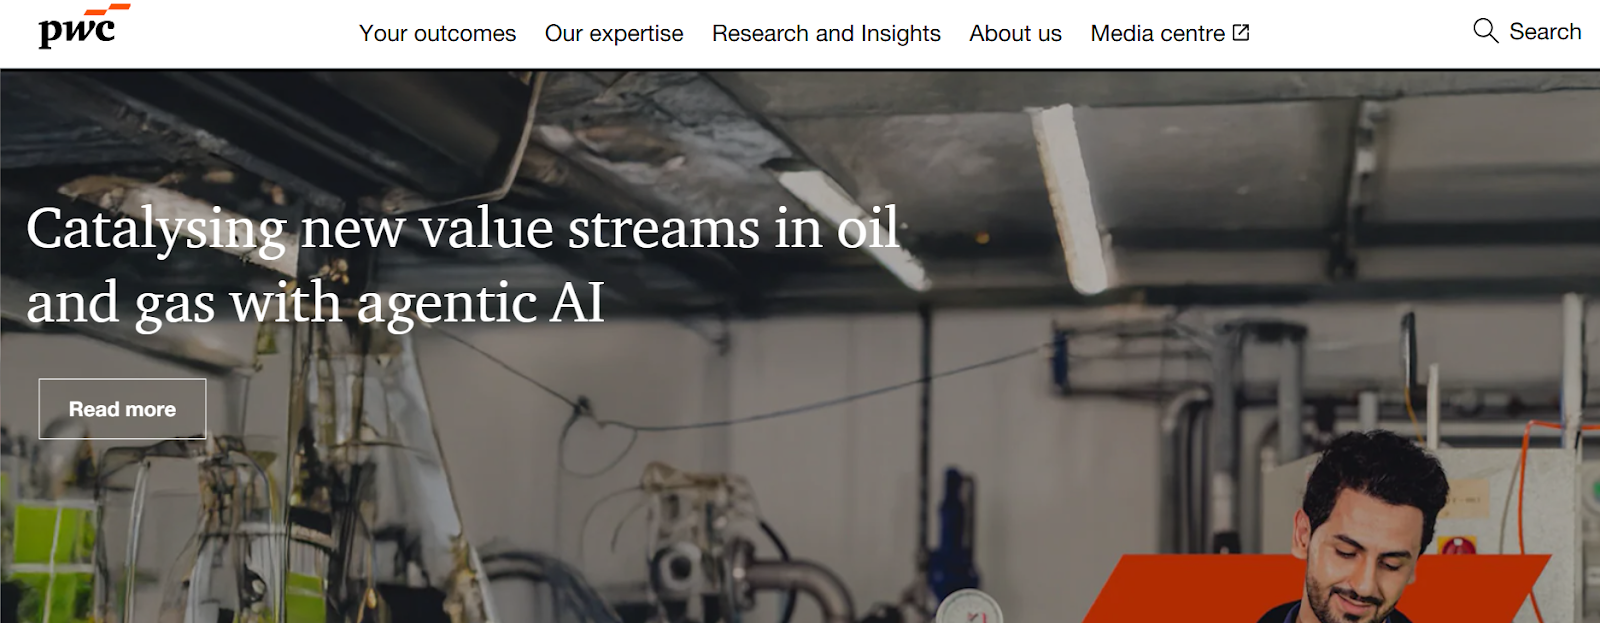Screen dimensions: 1600x623
Task: Visit the Media centre link
Action: tap(1157, 33)
